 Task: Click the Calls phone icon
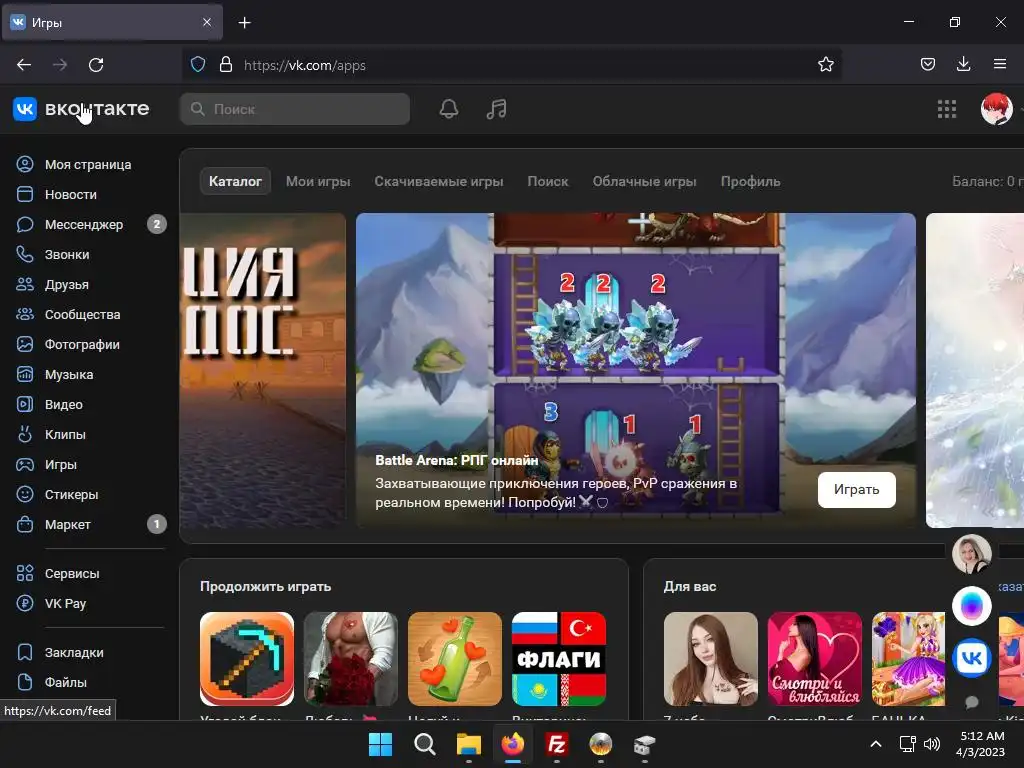(25, 254)
